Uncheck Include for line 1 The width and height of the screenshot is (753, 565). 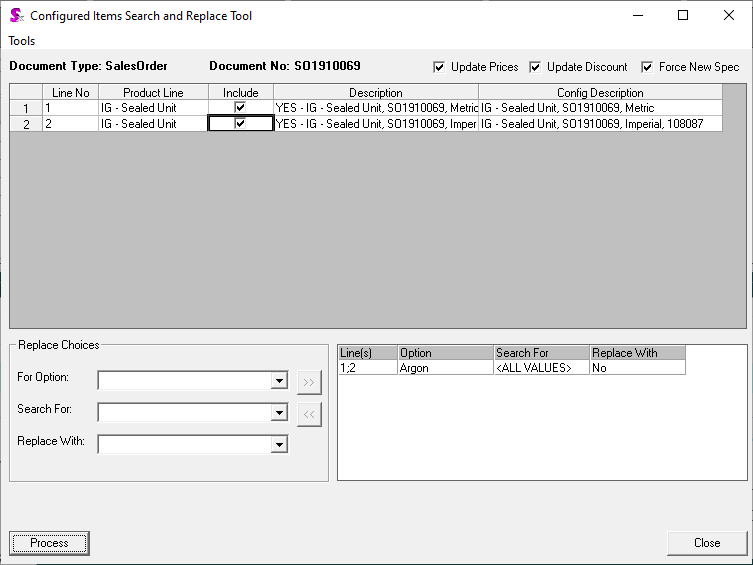coord(240,107)
